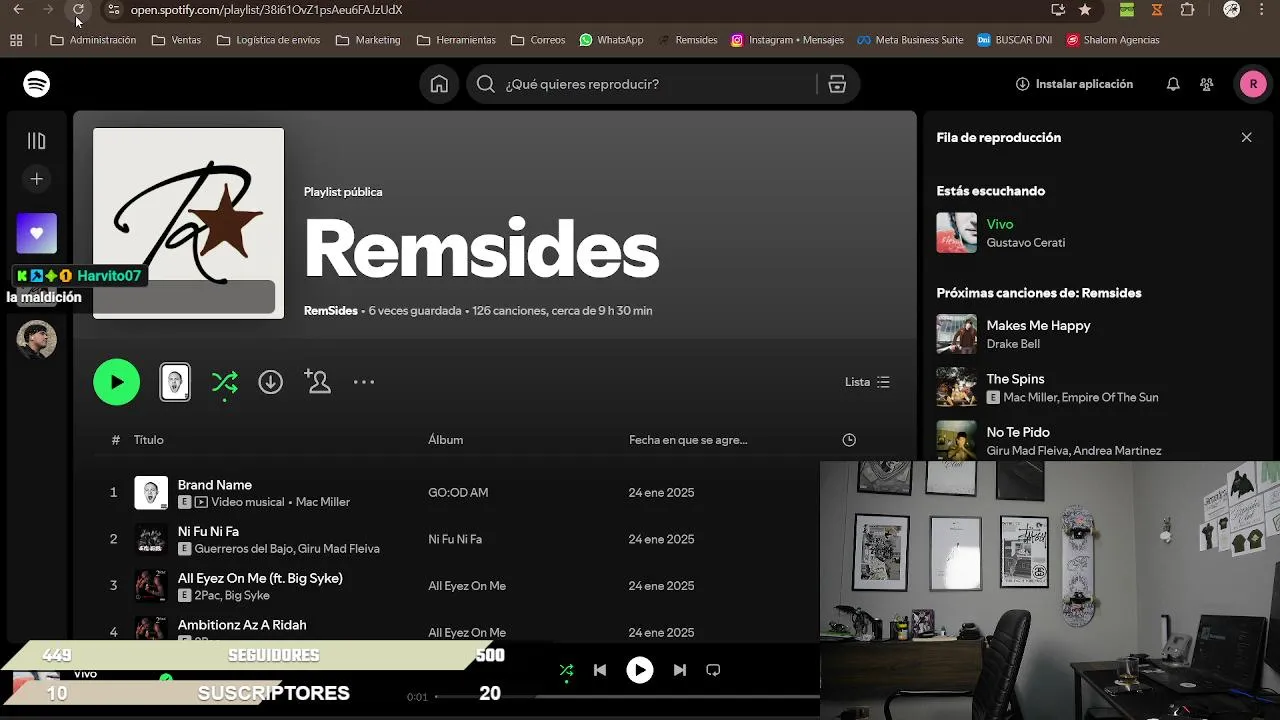
Task: Click the ¿Qué quieres reproducir? search field
Action: point(661,84)
